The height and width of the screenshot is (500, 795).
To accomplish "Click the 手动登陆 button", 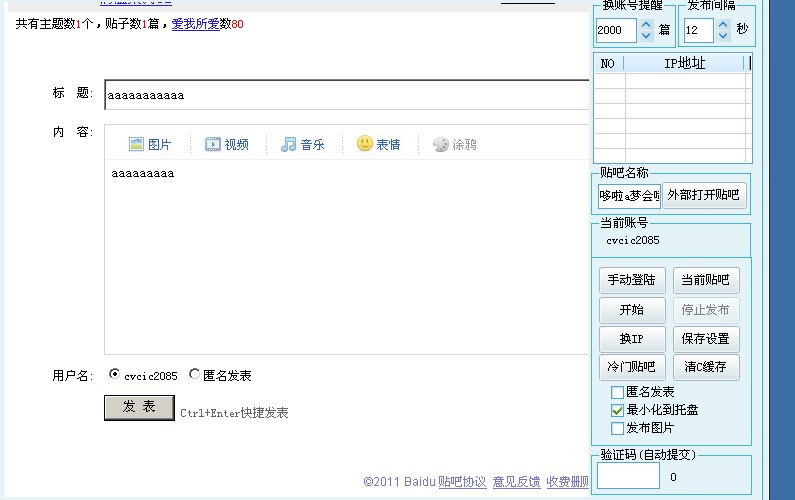I will 632,280.
